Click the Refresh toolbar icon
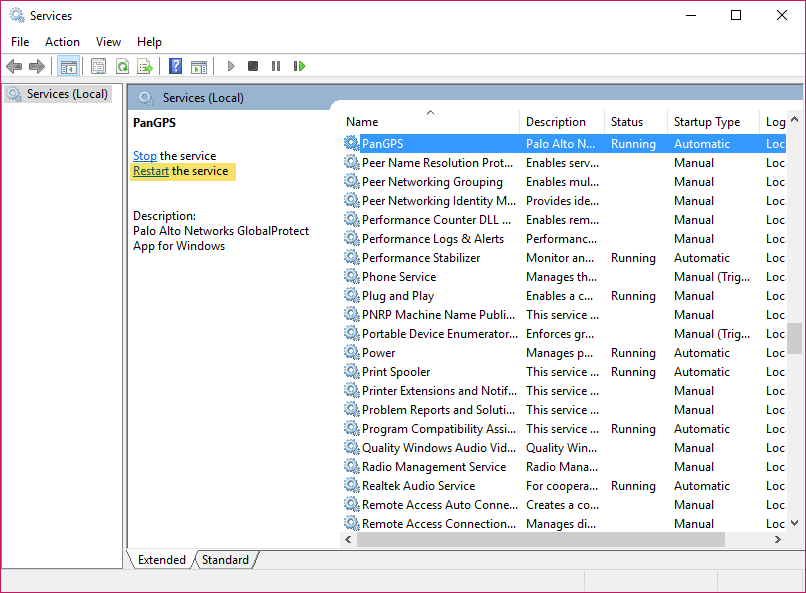806x593 pixels. click(x=122, y=66)
